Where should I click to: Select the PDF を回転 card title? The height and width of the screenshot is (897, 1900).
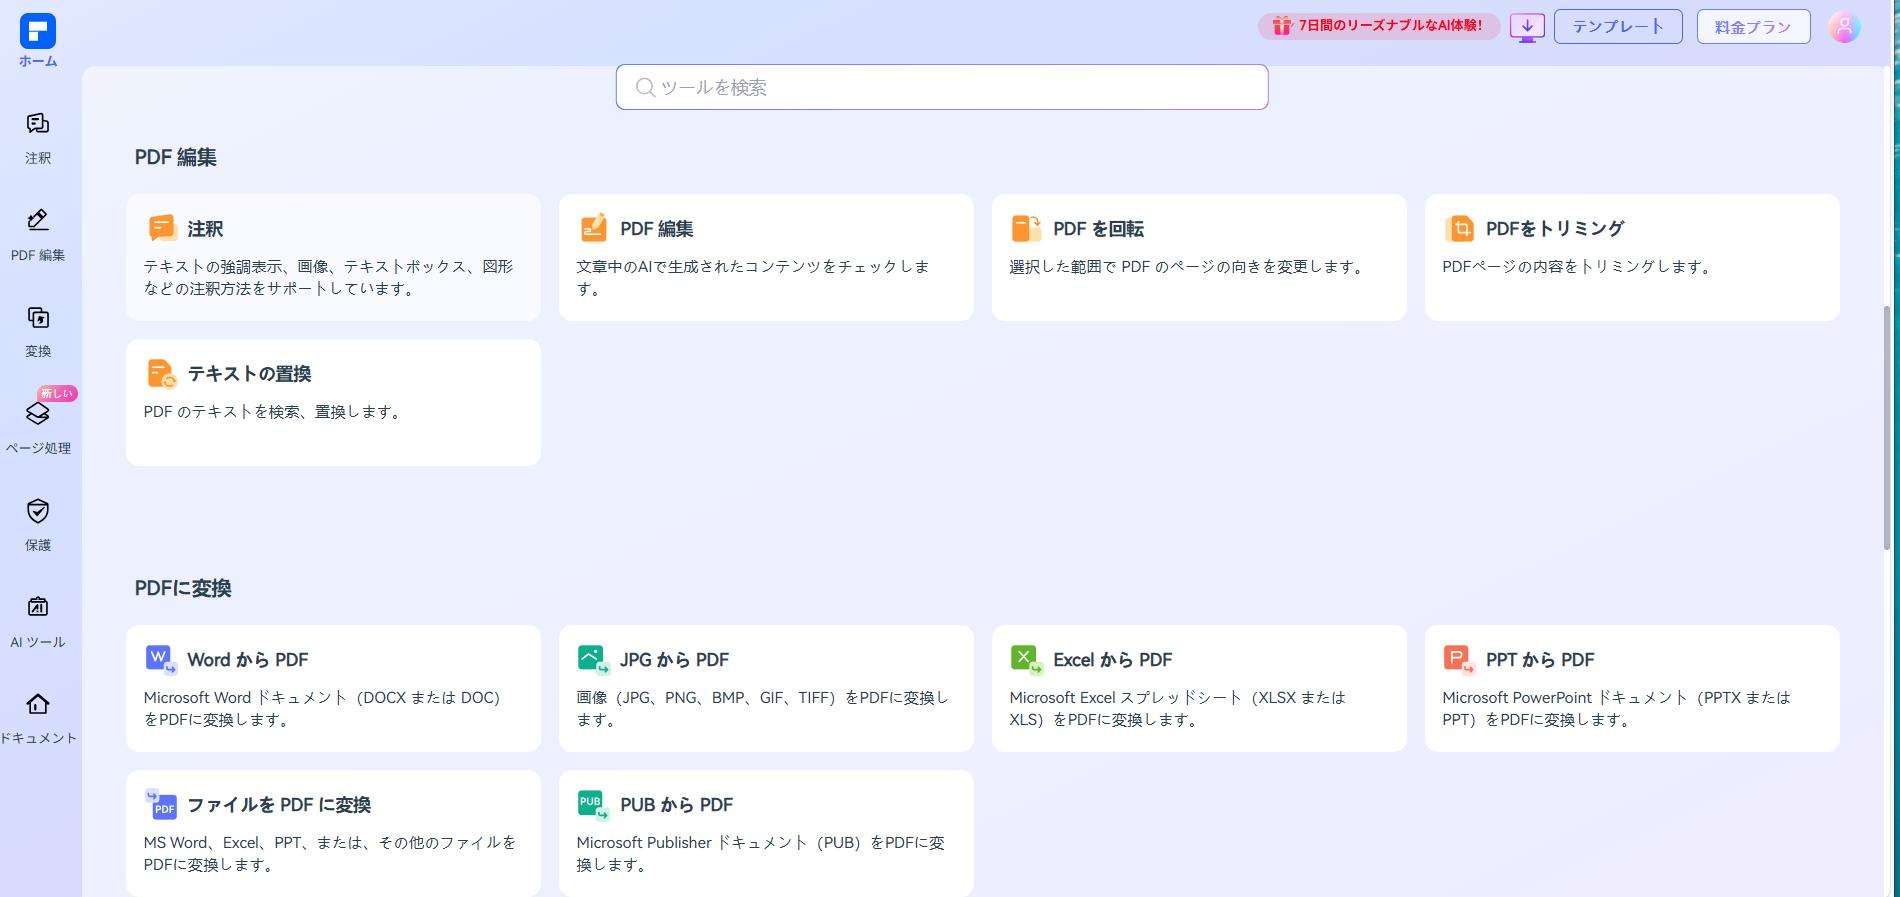click(1098, 229)
